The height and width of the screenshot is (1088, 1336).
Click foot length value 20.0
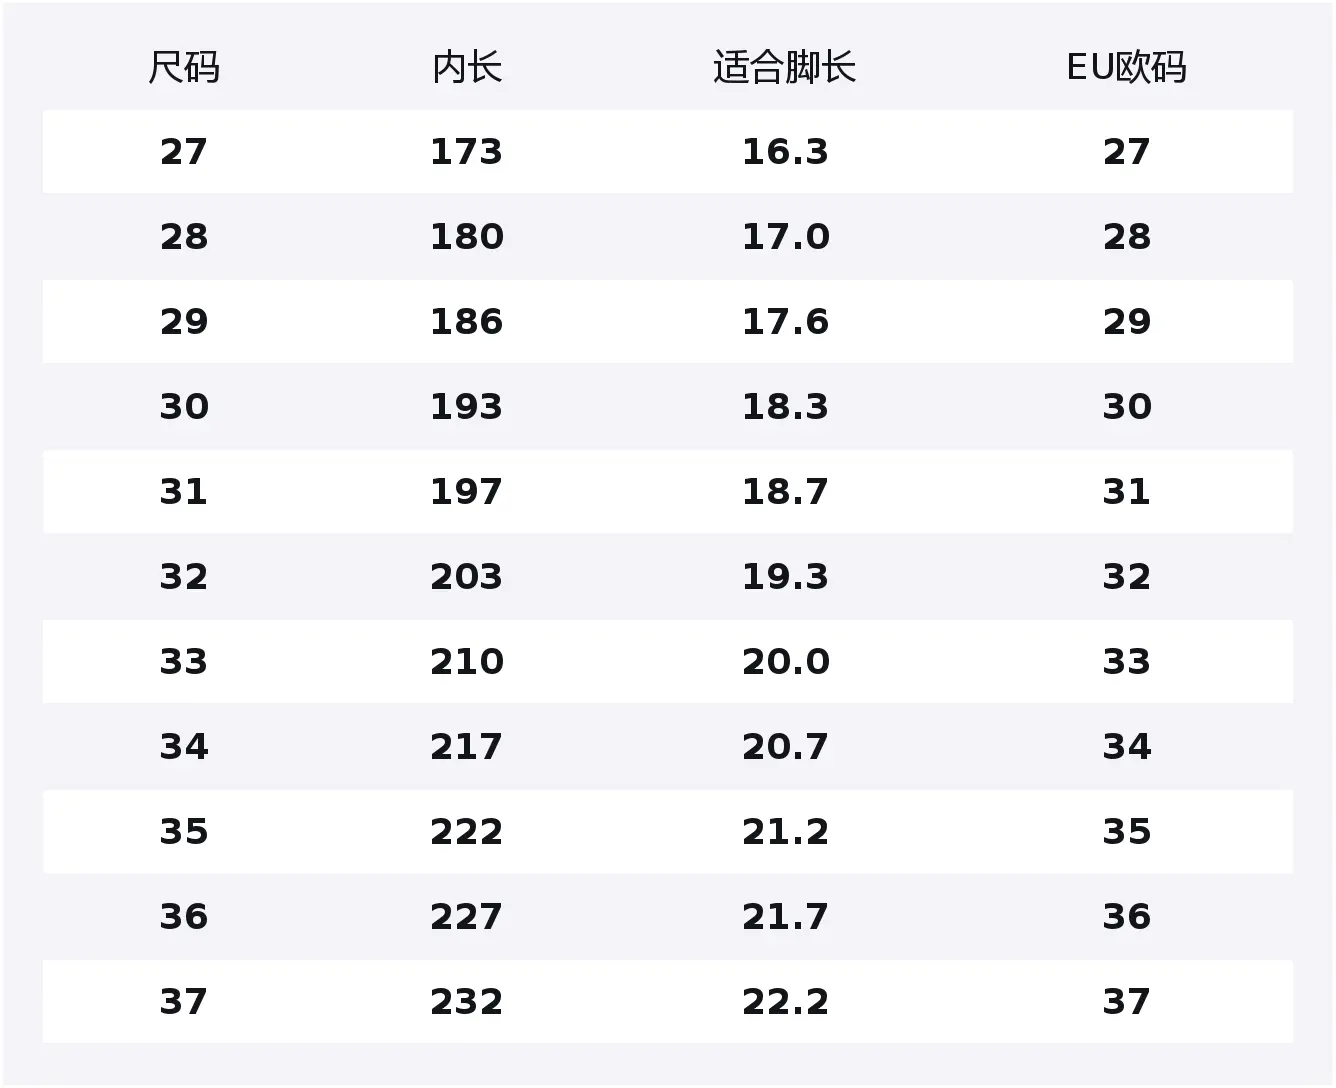click(785, 662)
